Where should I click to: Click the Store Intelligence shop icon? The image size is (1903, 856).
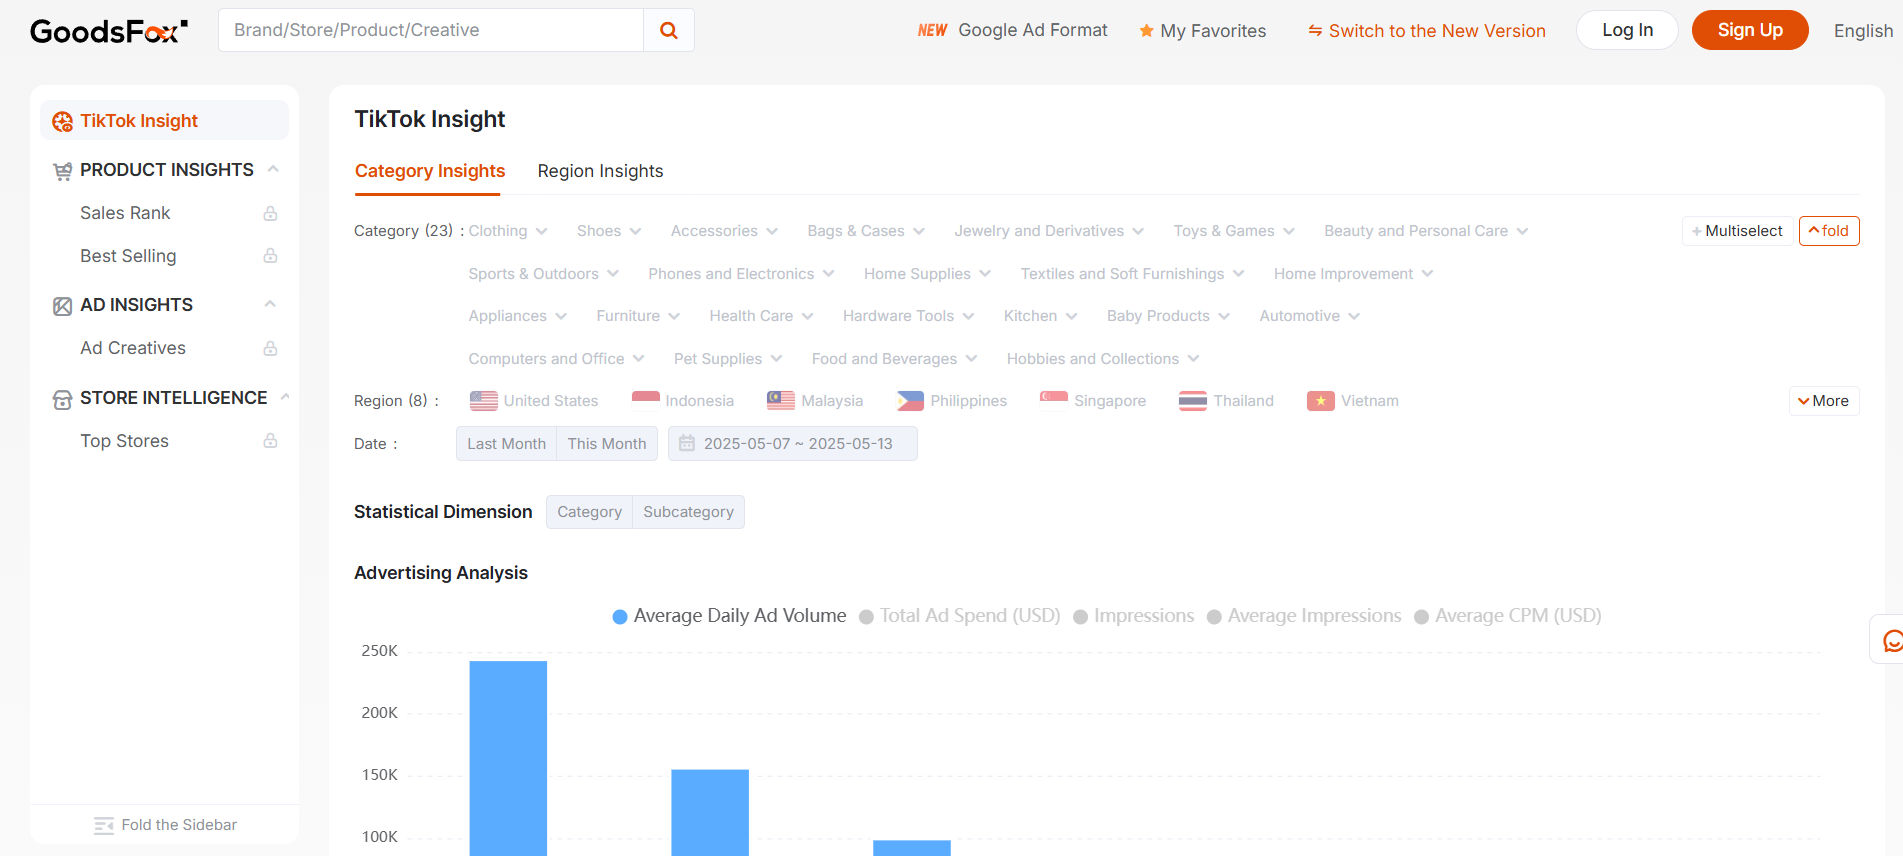[62, 399]
